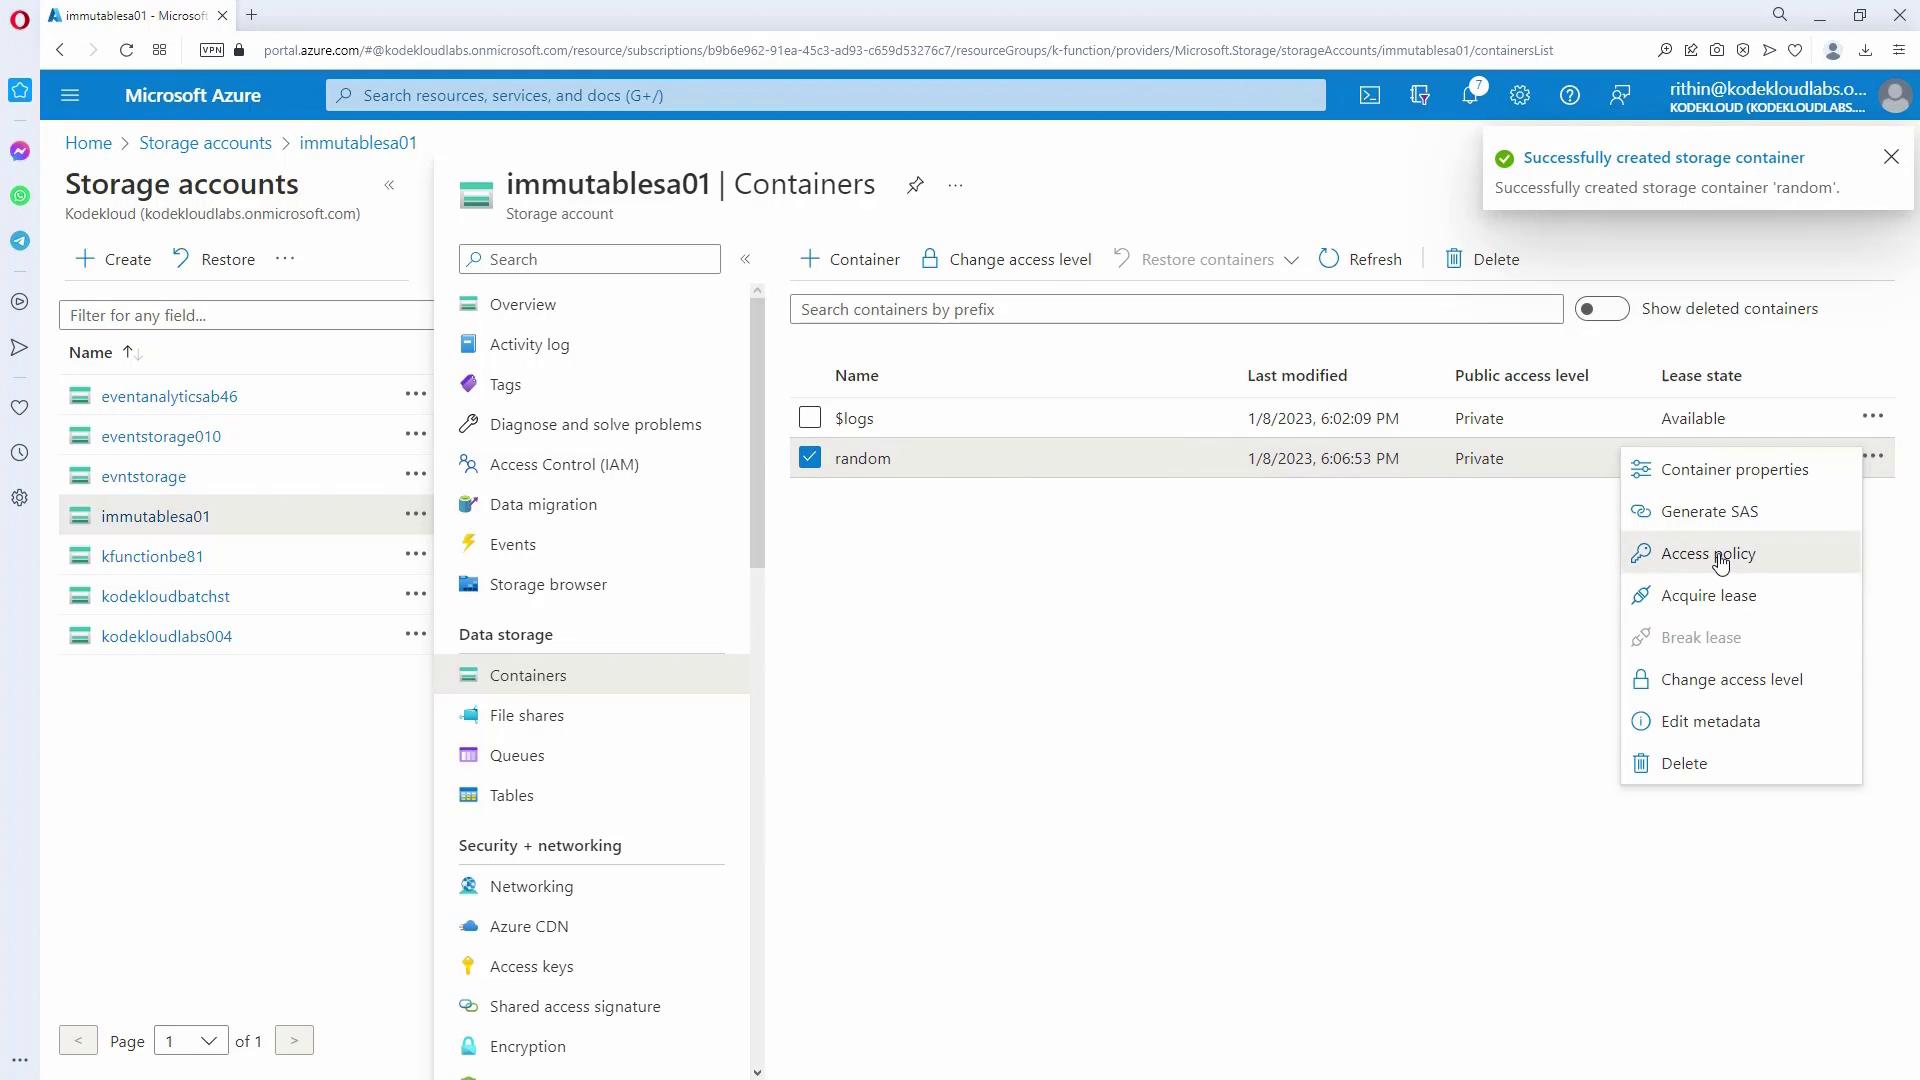Click the add Container button
Screen dimensions: 1920x1080
point(850,259)
